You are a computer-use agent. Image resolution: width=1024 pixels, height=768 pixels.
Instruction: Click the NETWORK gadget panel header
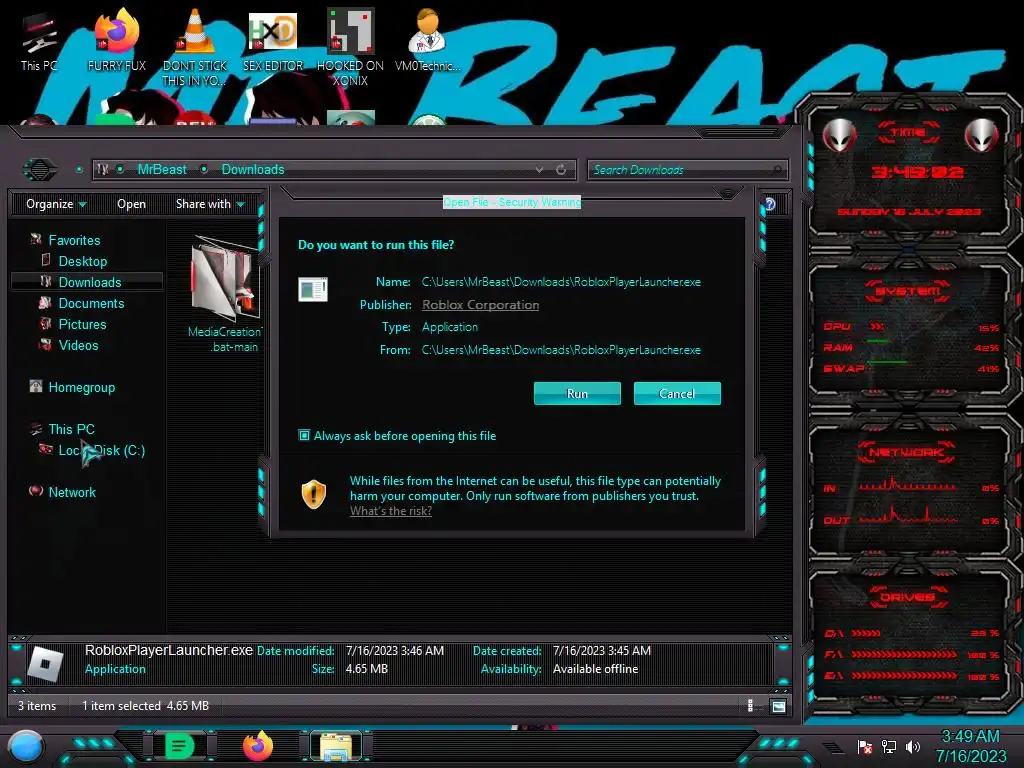[x=906, y=451]
